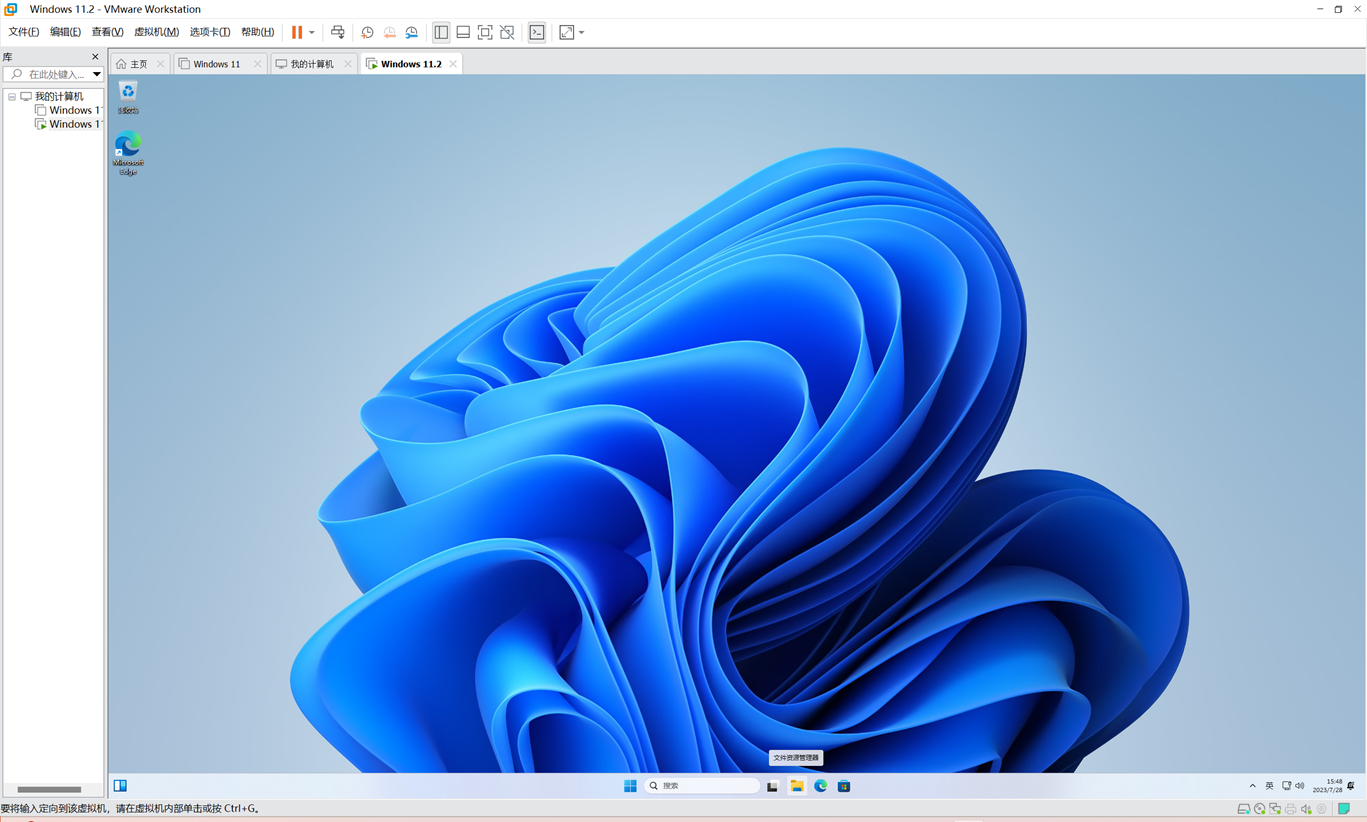Select the running Windows 11.2 VM in library

(x=68, y=124)
